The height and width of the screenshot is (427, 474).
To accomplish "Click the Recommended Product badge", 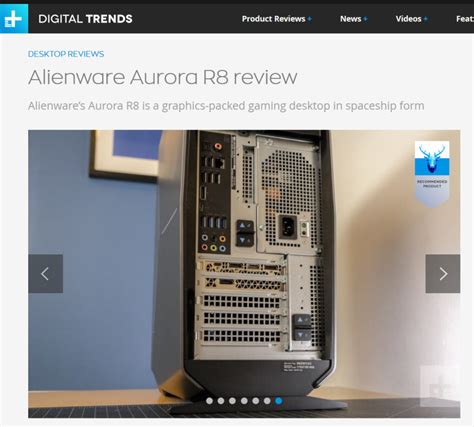I will click(432, 174).
